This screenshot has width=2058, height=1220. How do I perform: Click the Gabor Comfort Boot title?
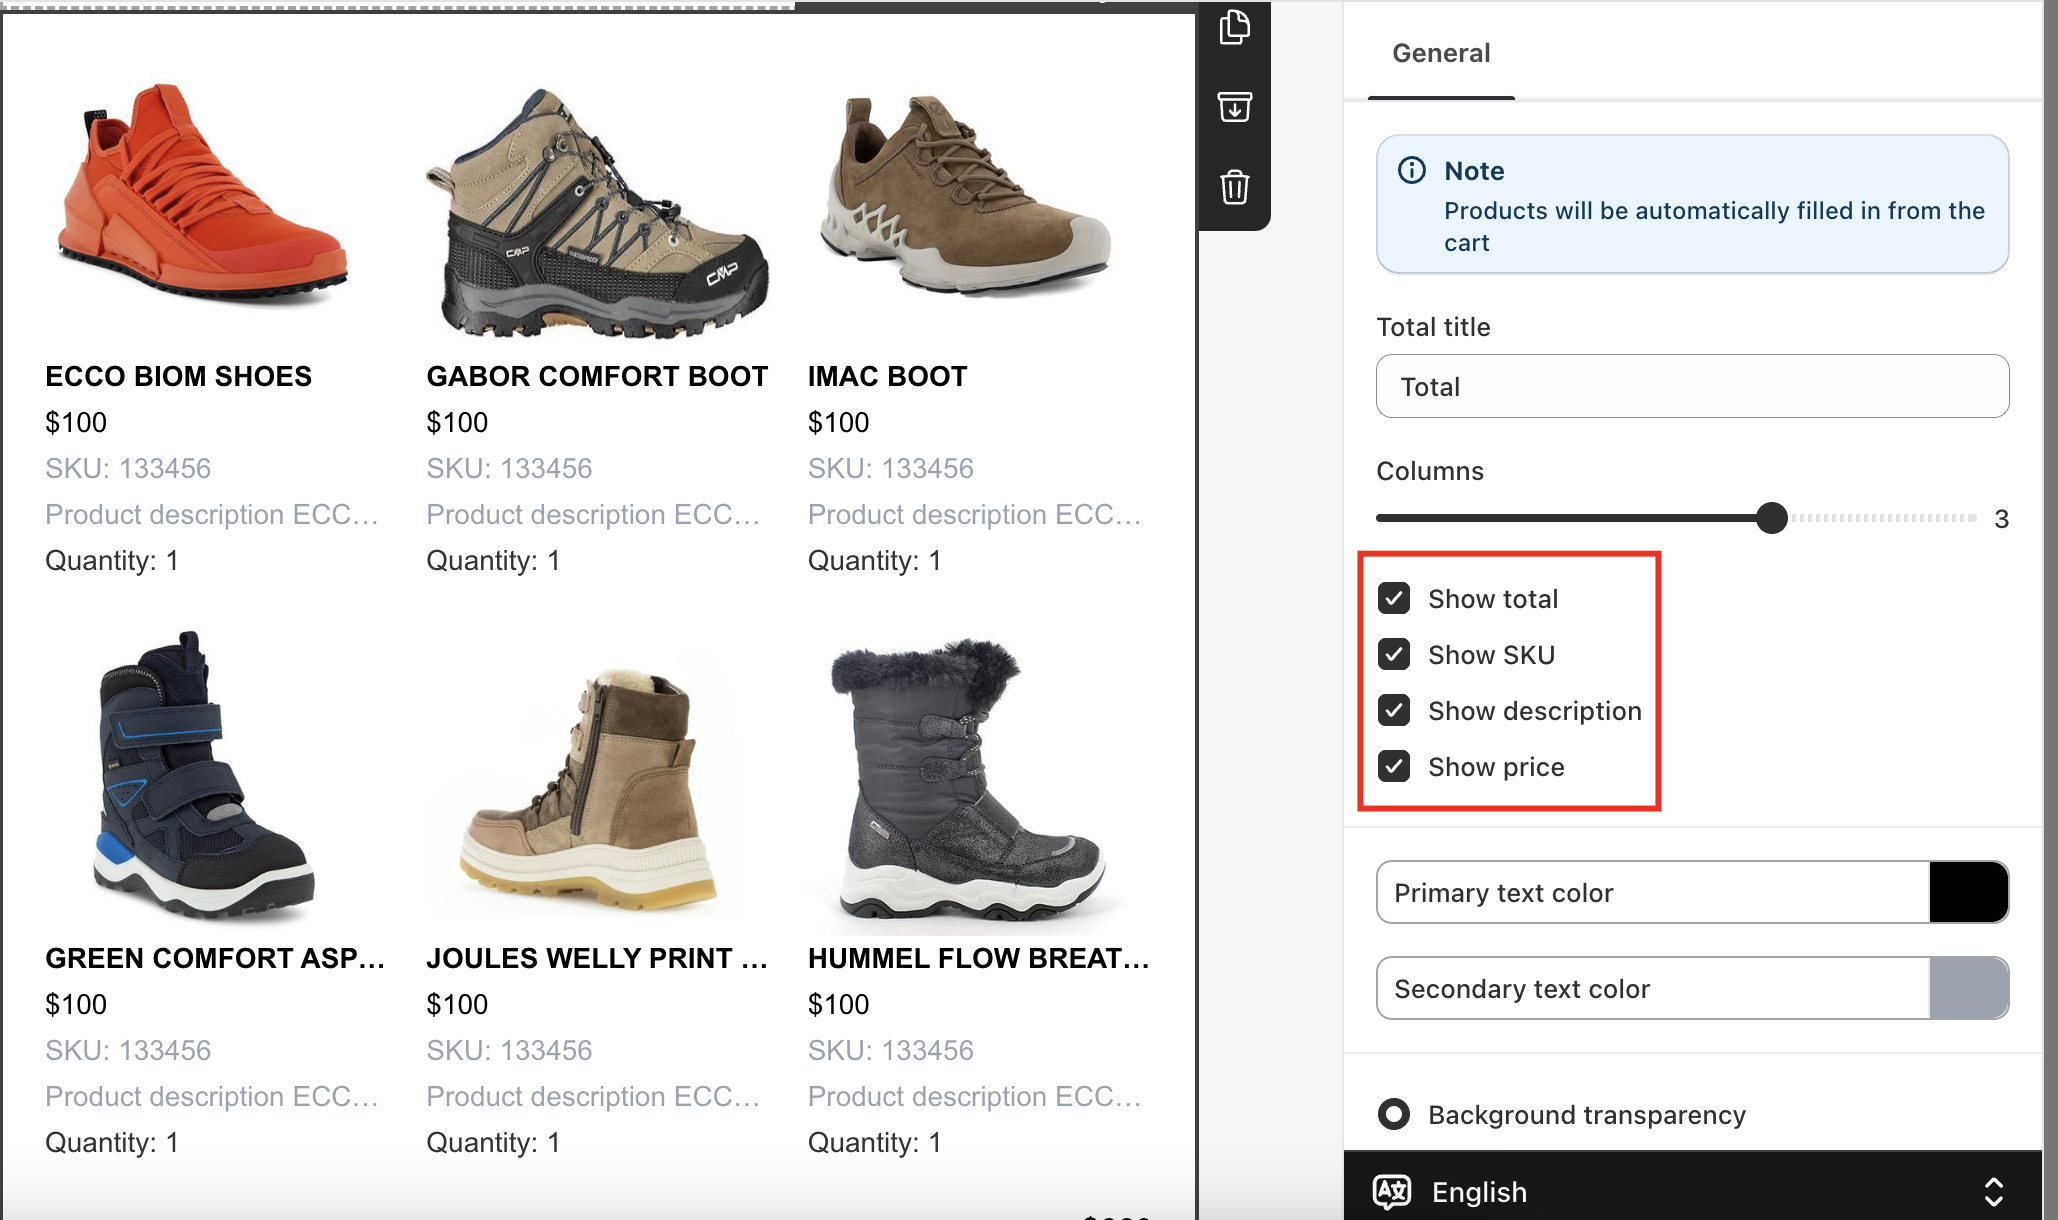597,376
